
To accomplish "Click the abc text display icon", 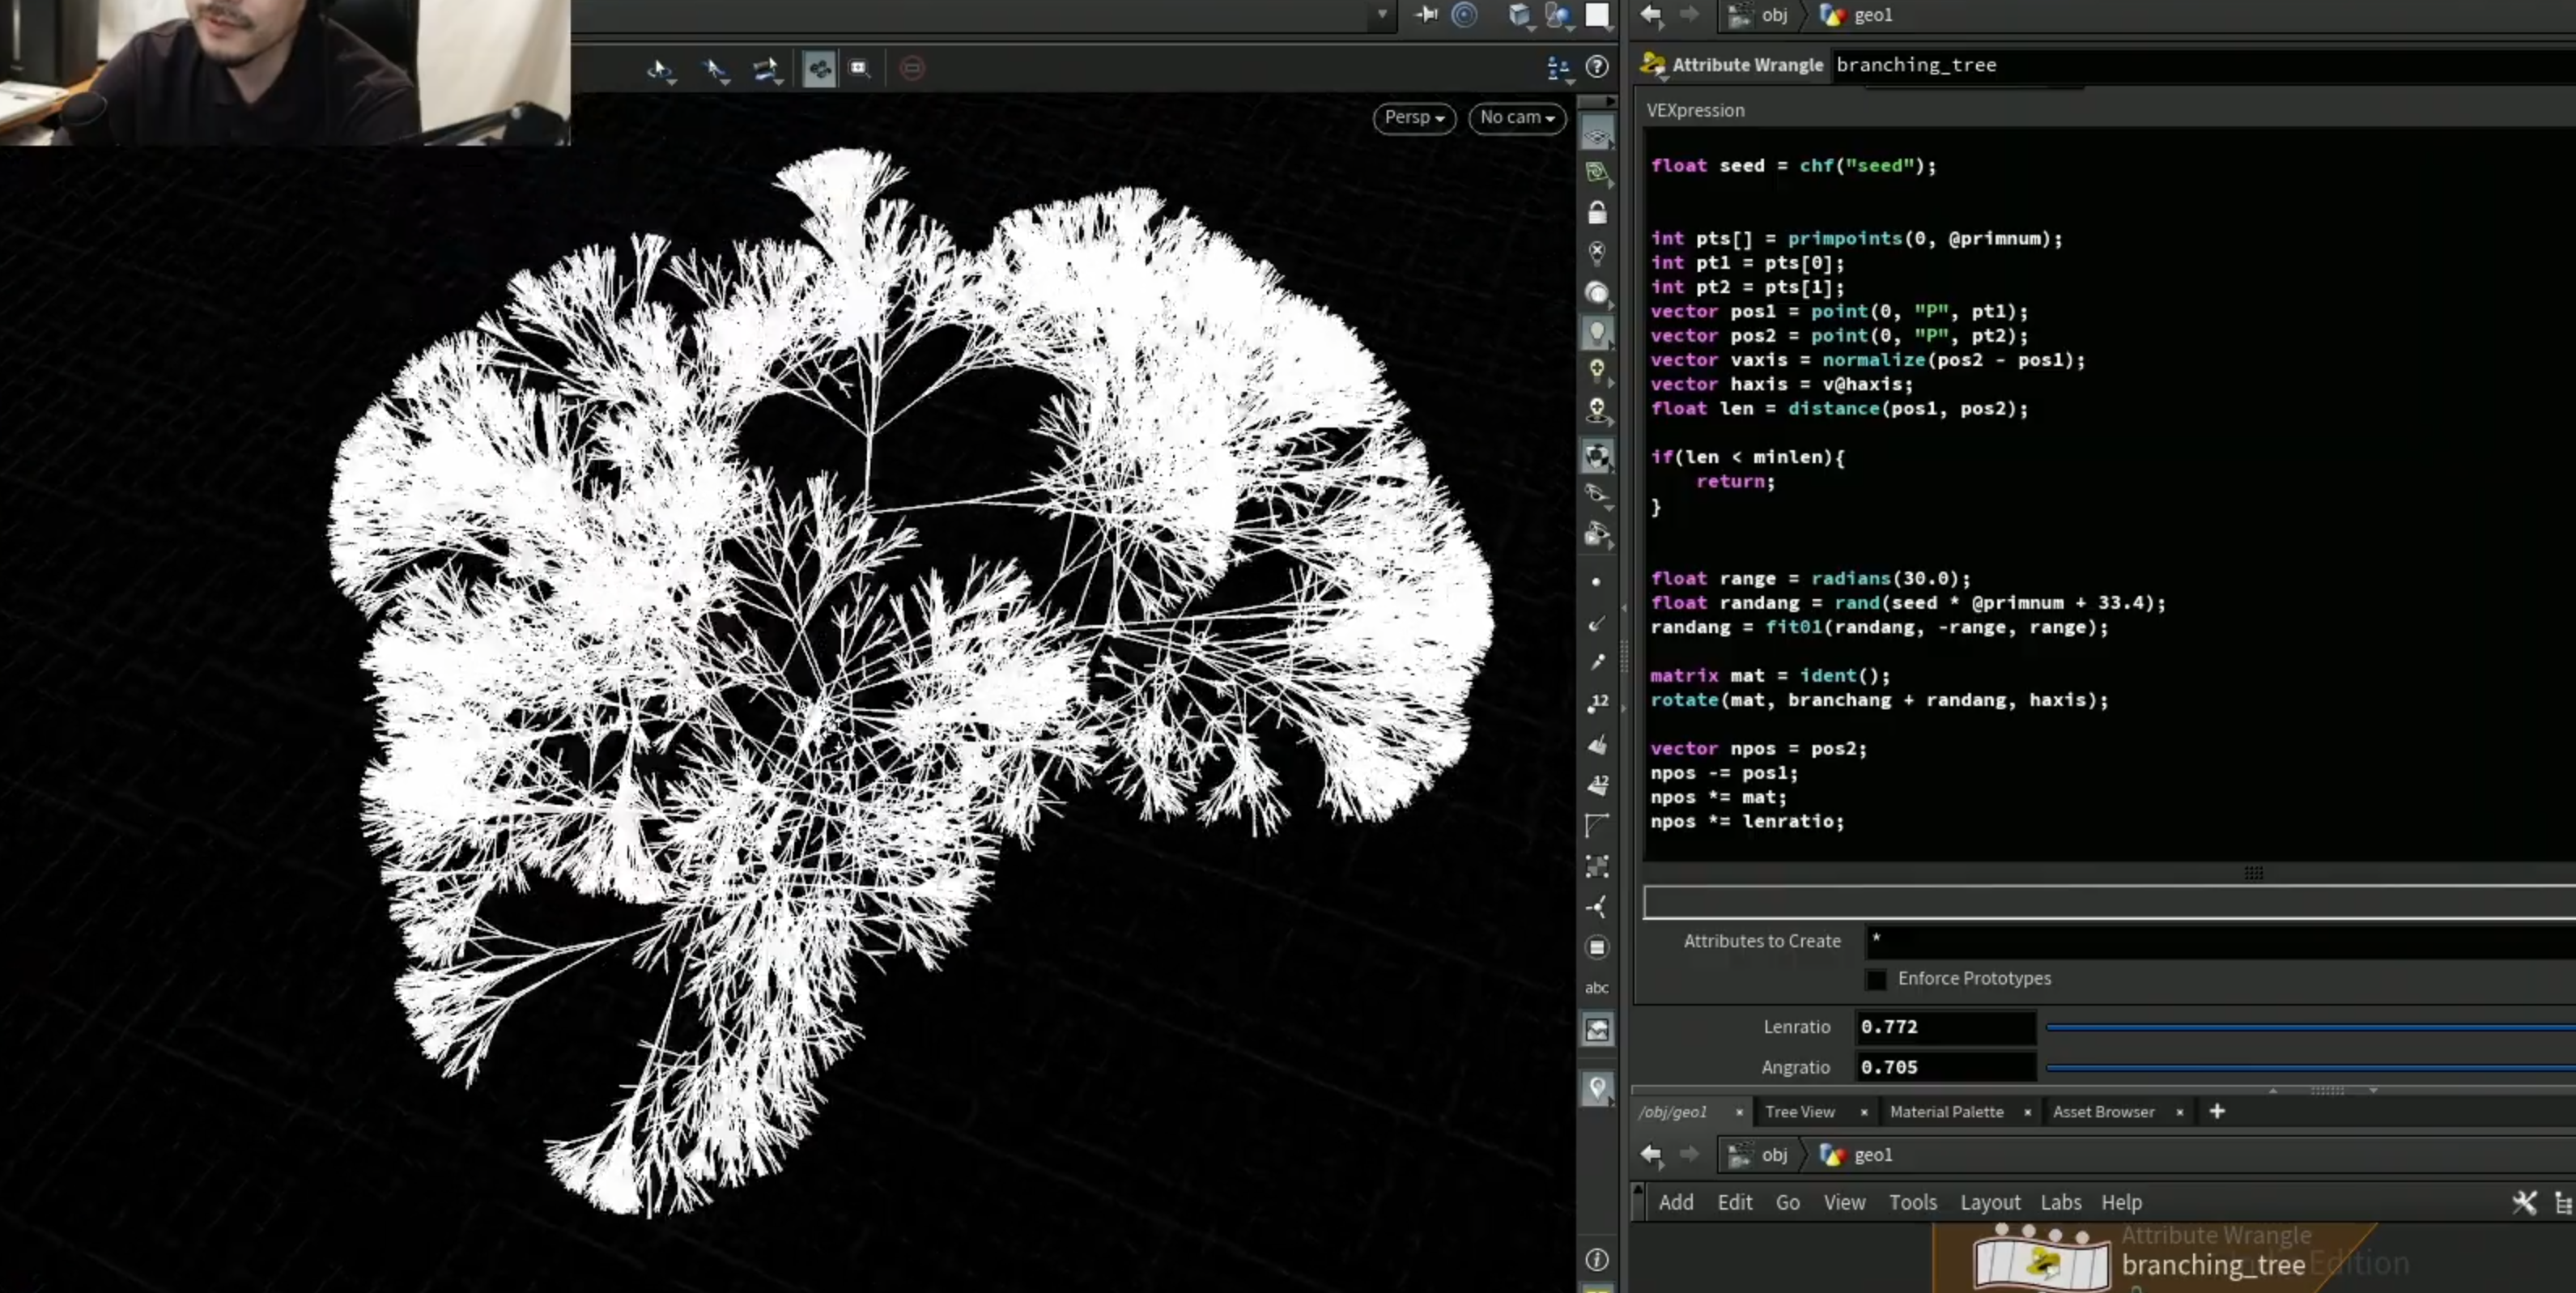I will (x=1597, y=988).
